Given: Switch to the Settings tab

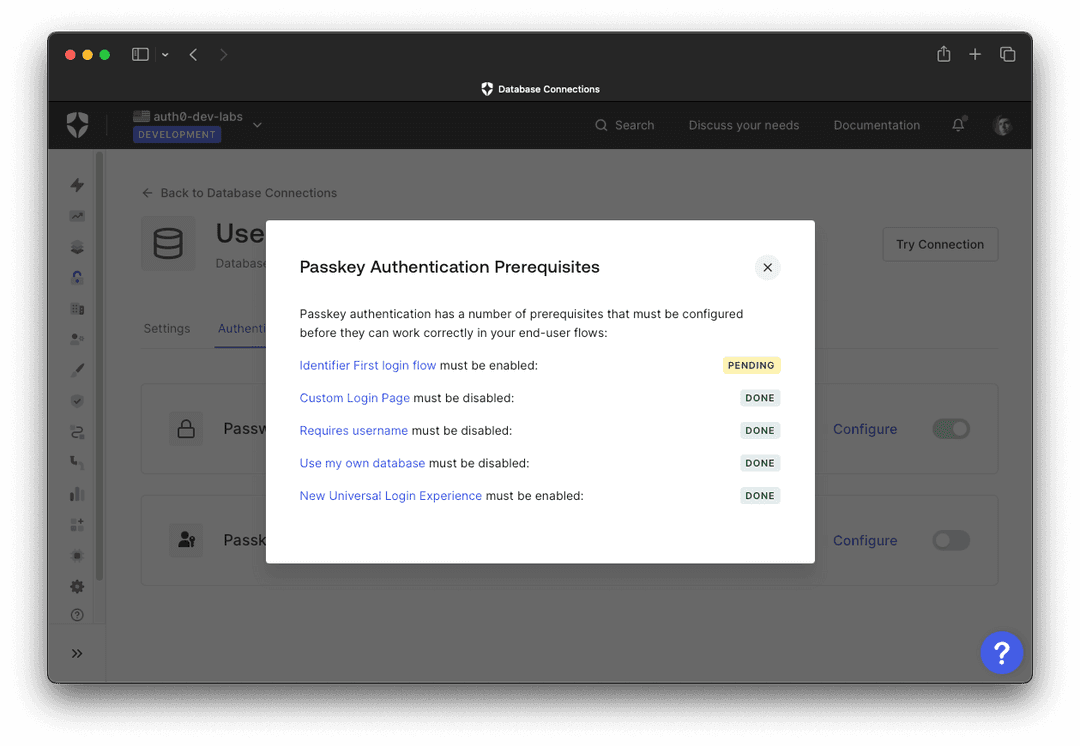Looking at the screenshot, I should point(167,328).
